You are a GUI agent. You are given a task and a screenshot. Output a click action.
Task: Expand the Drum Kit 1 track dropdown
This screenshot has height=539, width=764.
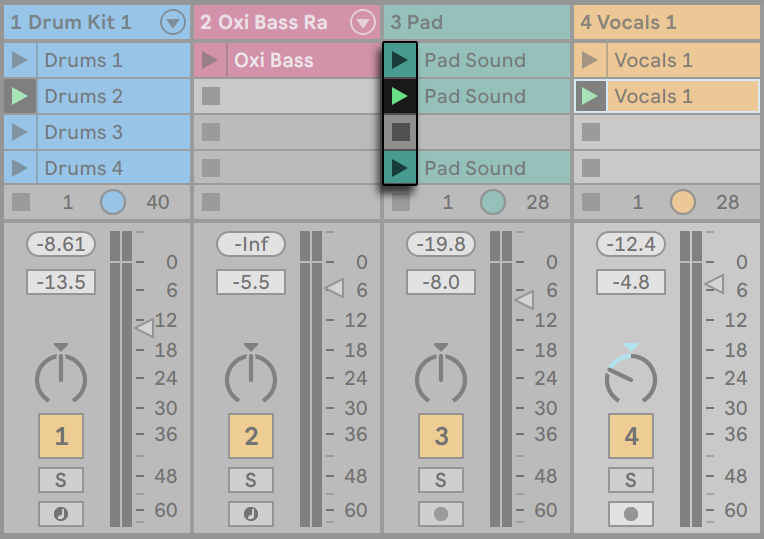pyautogui.click(x=173, y=22)
